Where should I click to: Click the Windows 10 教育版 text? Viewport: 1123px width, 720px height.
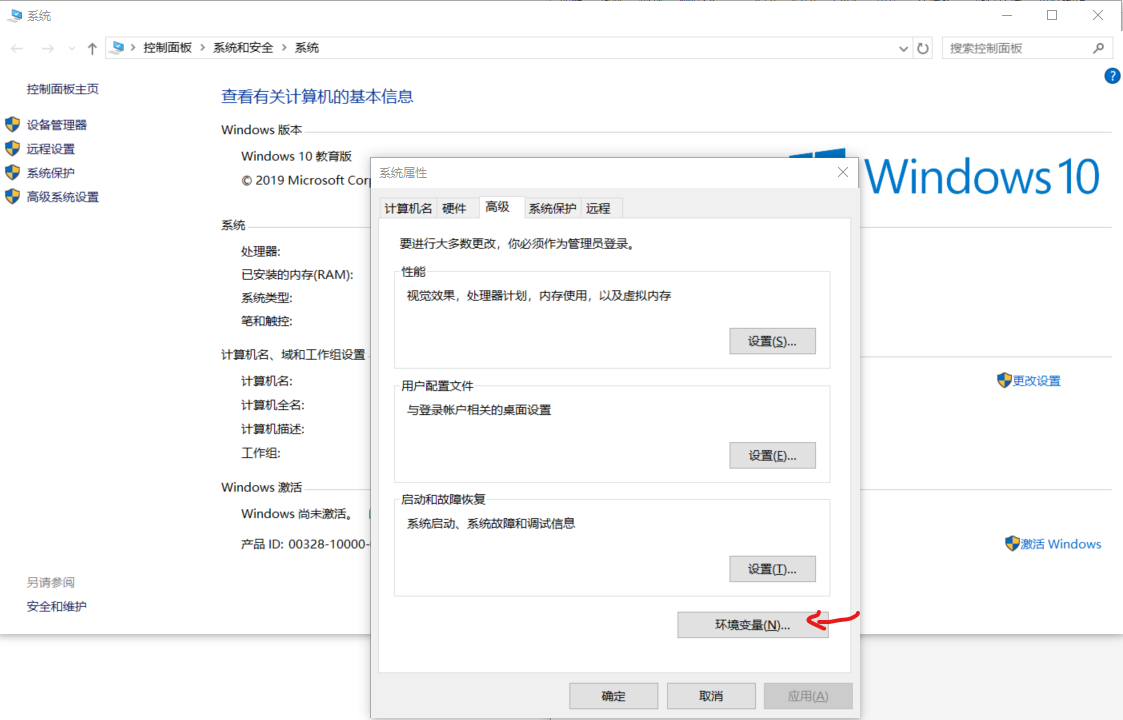click(x=297, y=156)
